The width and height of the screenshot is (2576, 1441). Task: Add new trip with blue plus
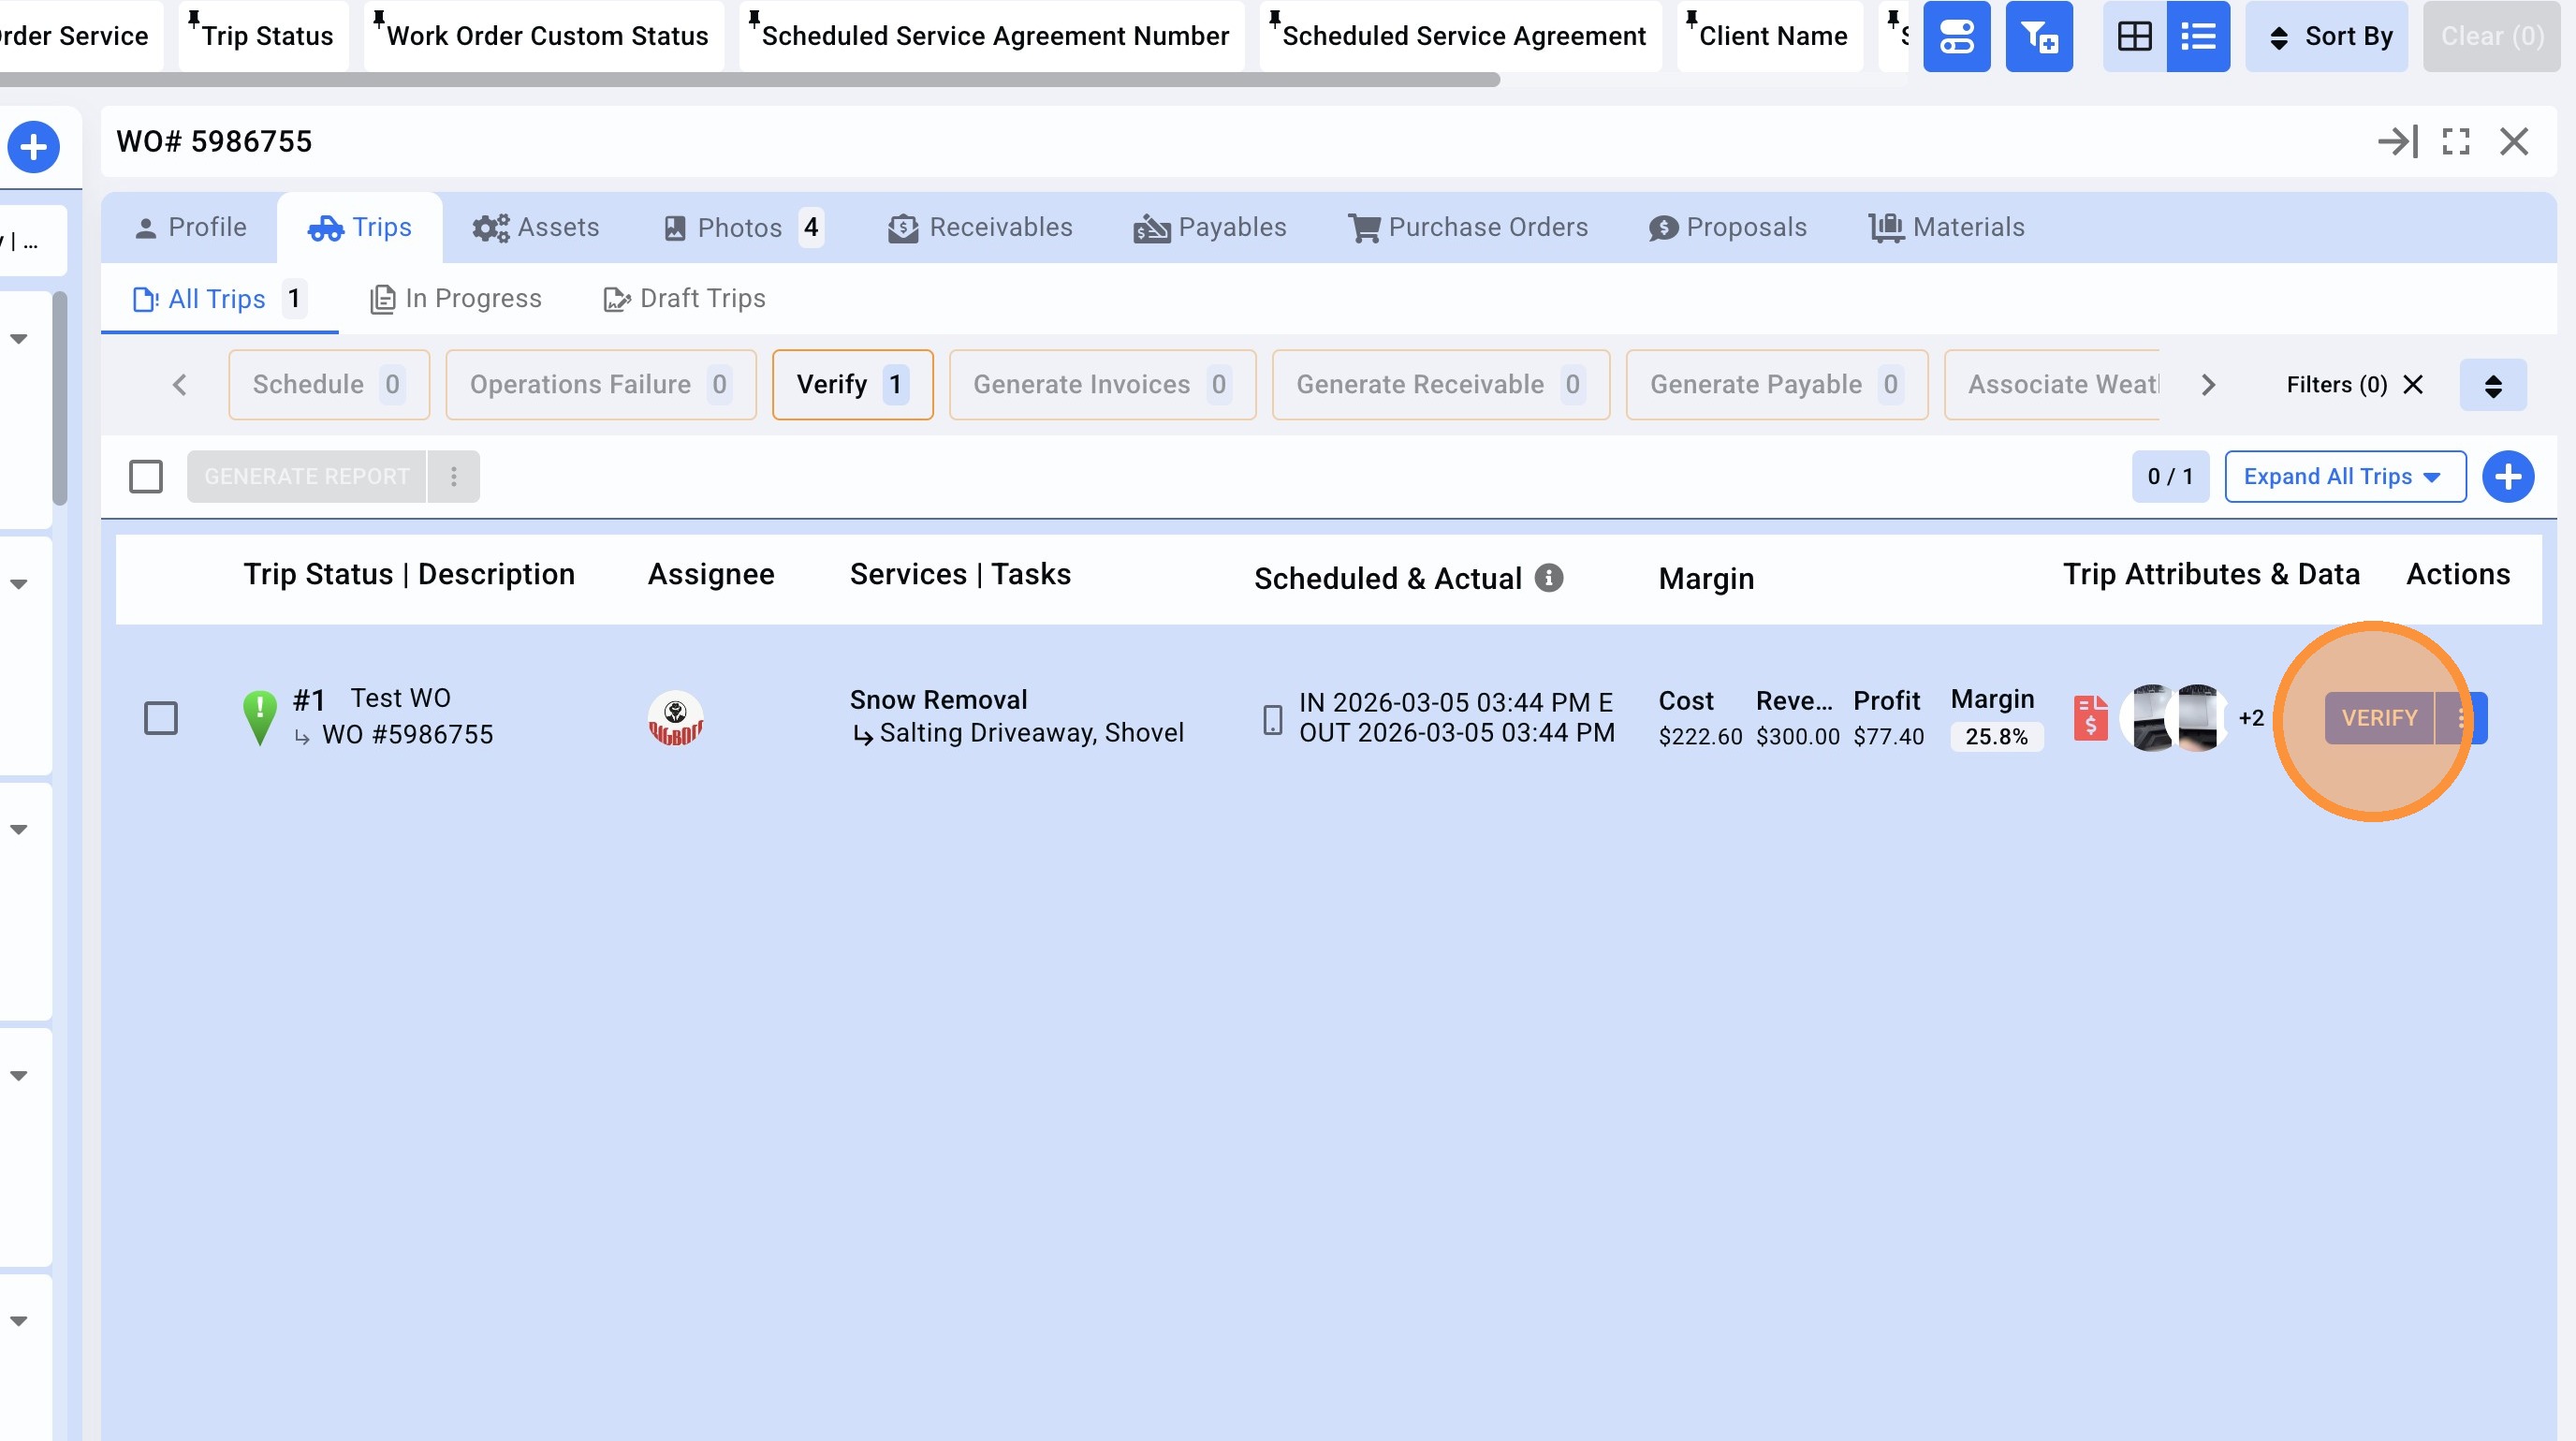pyautogui.click(x=2507, y=477)
